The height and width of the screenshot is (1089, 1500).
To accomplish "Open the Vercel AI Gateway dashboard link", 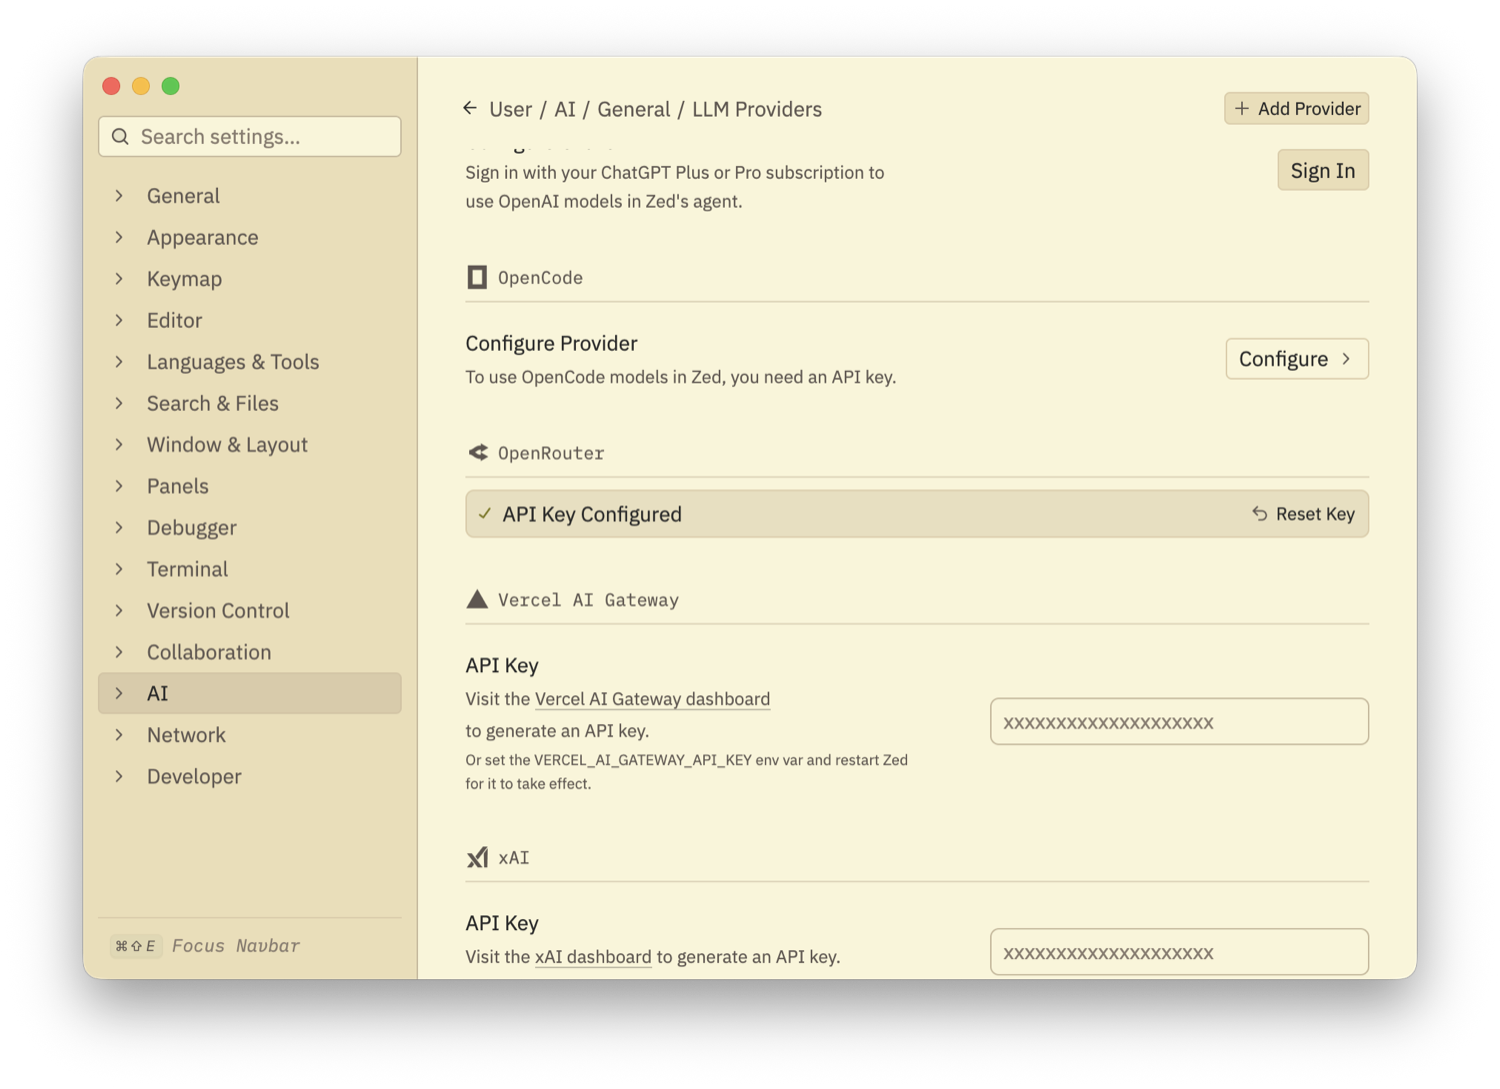I will pyautogui.click(x=652, y=699).
